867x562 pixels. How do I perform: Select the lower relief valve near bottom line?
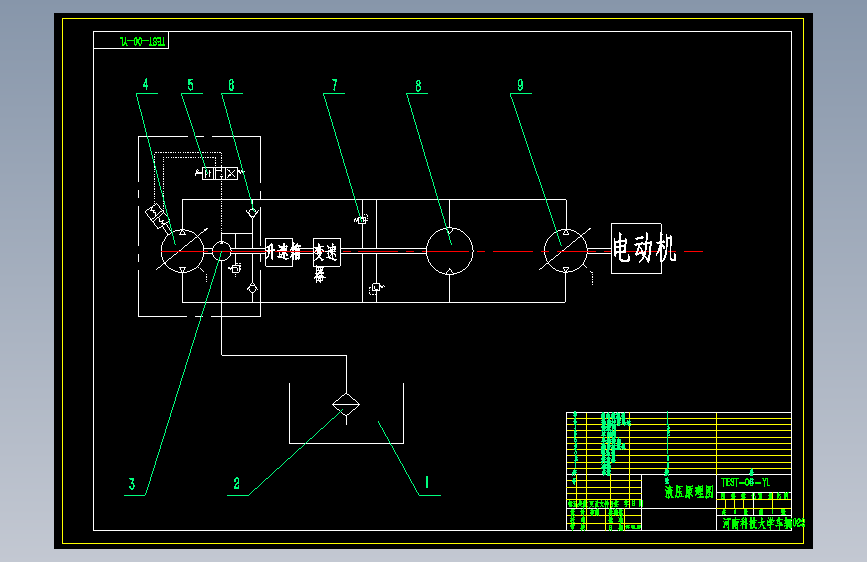(x=377, y=288)
